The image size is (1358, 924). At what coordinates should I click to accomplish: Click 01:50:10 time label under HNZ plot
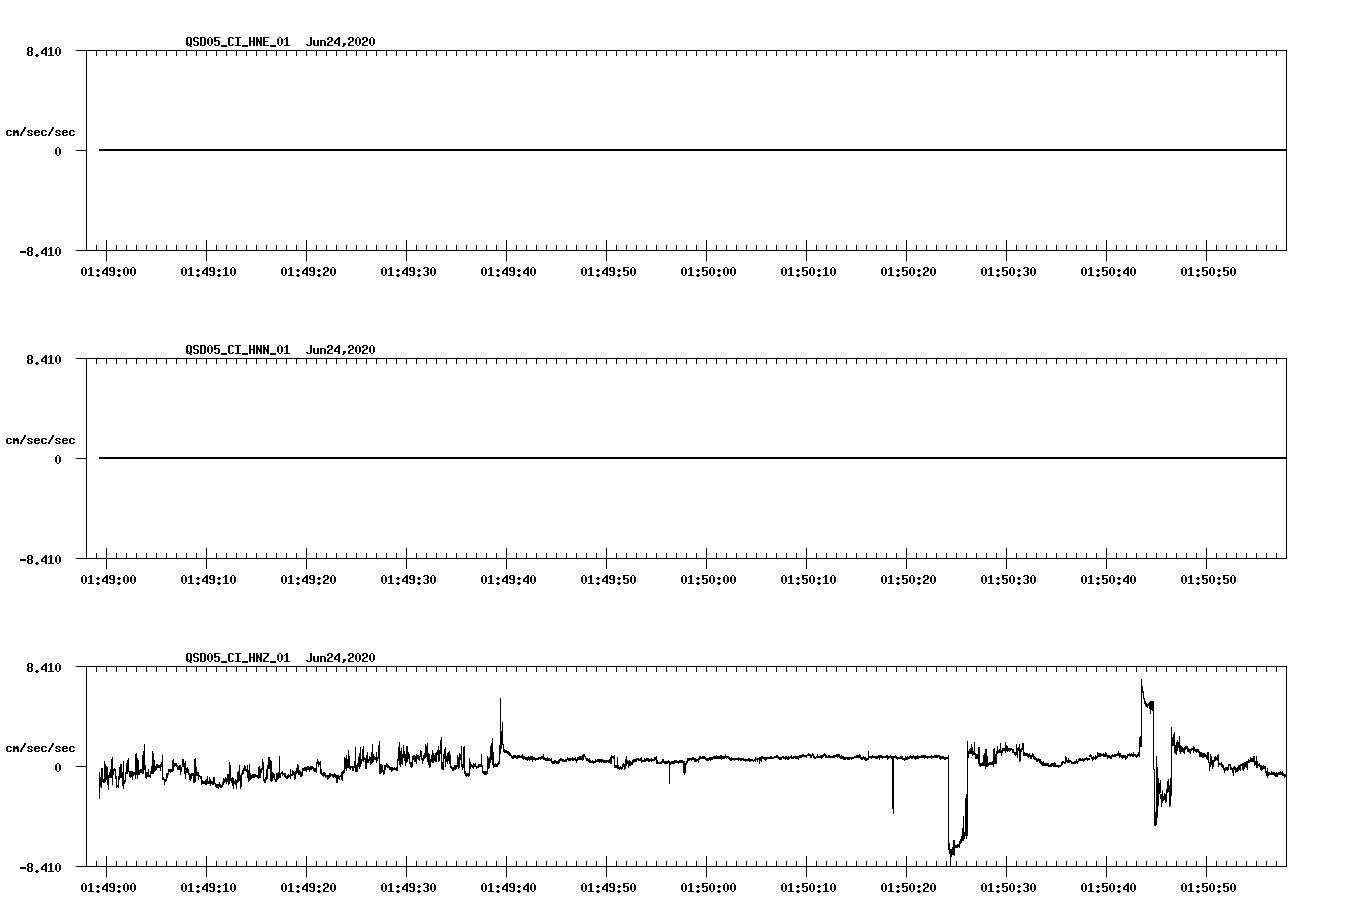(x=808, y=888)
